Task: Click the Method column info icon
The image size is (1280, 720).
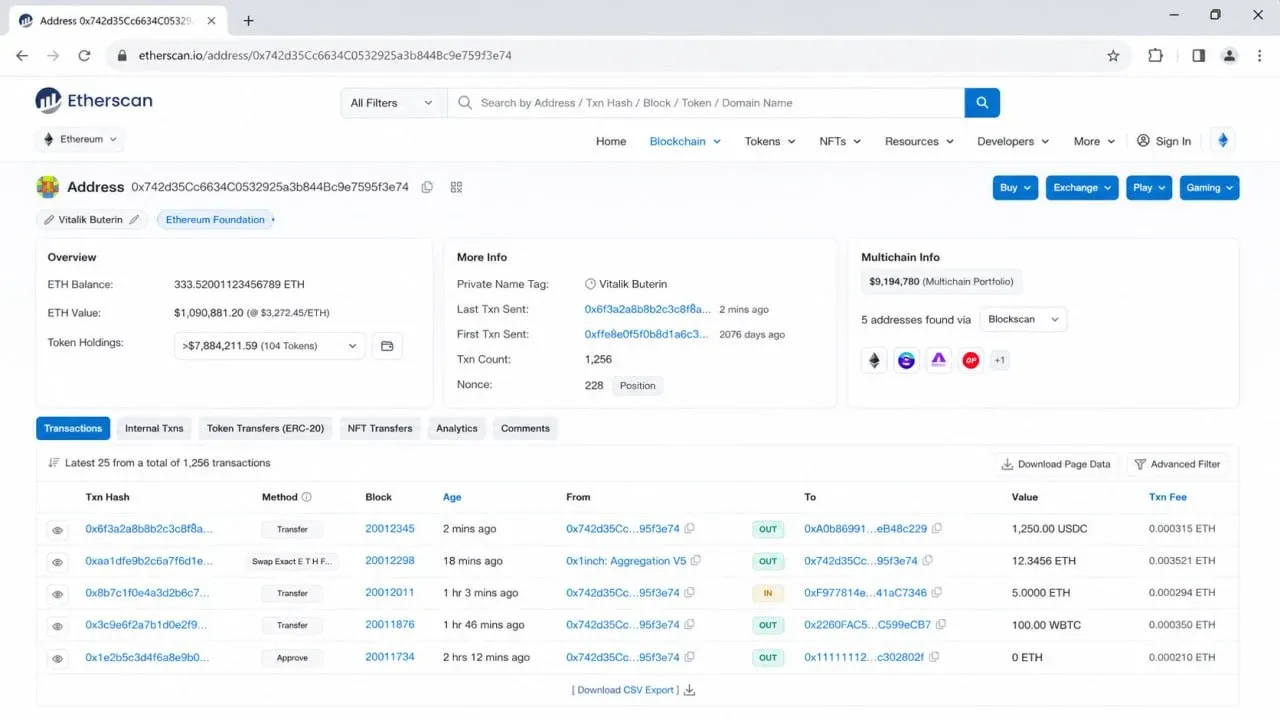Action: [x=307, y=497]
